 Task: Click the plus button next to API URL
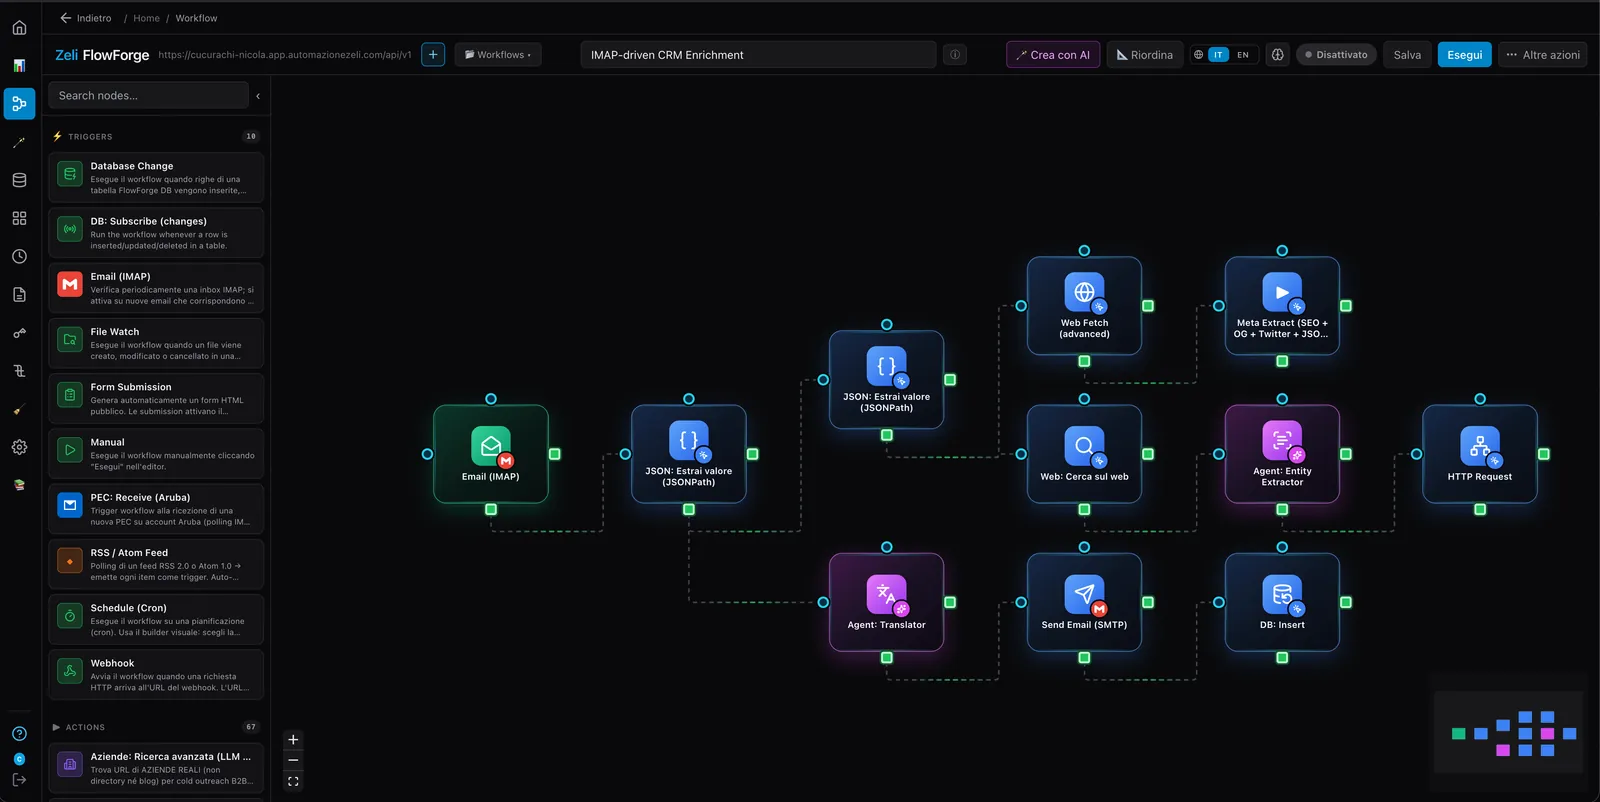(433, 55)
